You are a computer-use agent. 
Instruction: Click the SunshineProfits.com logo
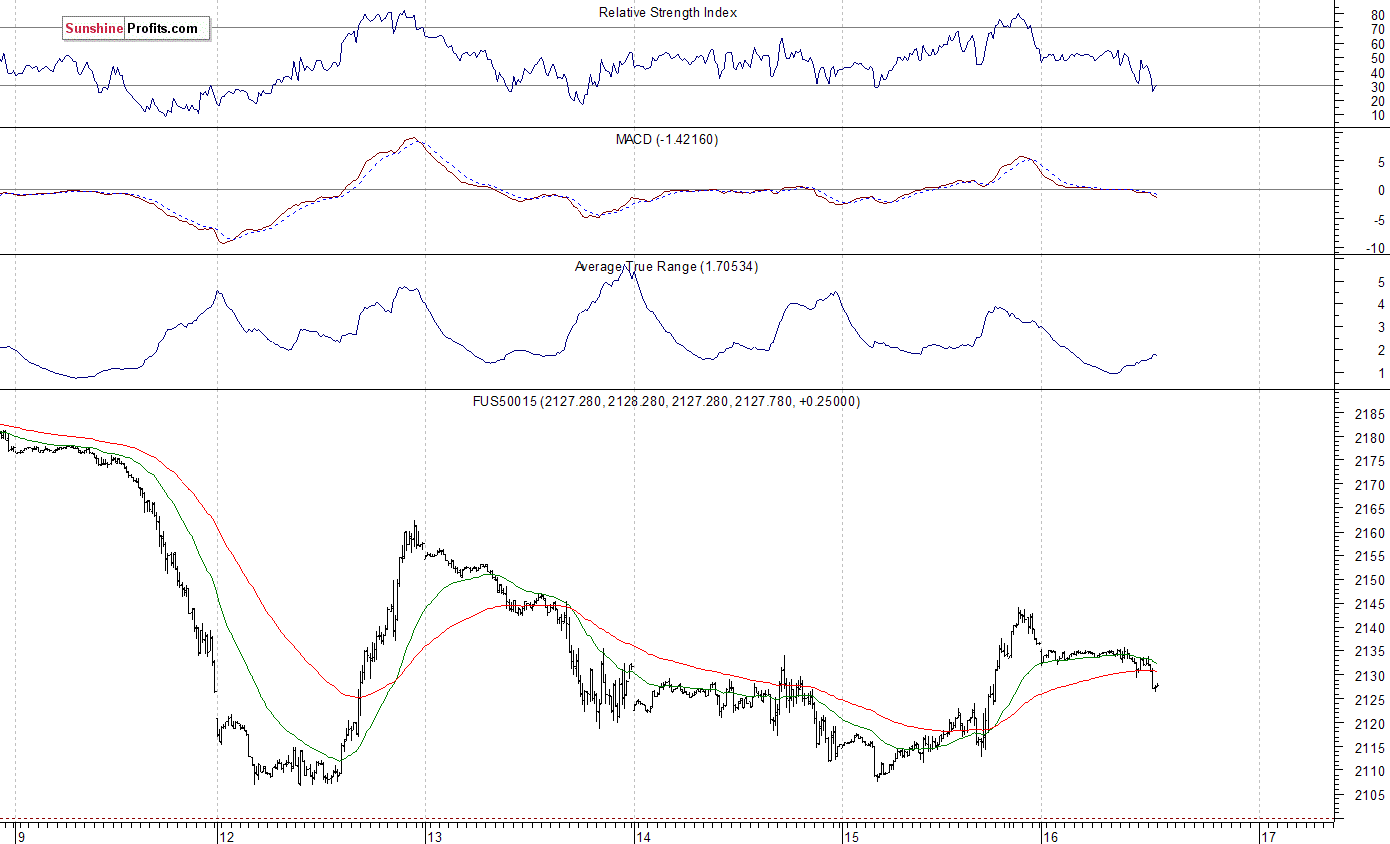coord(136,29)
